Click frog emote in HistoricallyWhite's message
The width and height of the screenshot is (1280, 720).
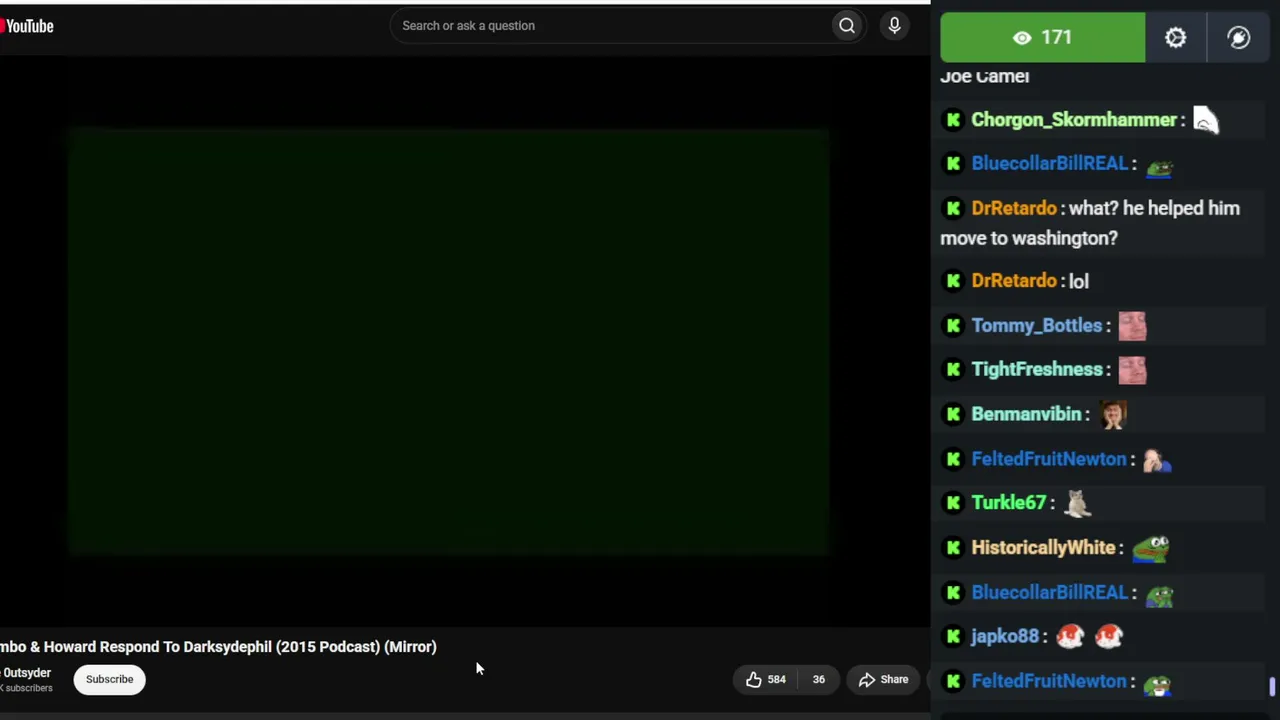coord(1151,548)
